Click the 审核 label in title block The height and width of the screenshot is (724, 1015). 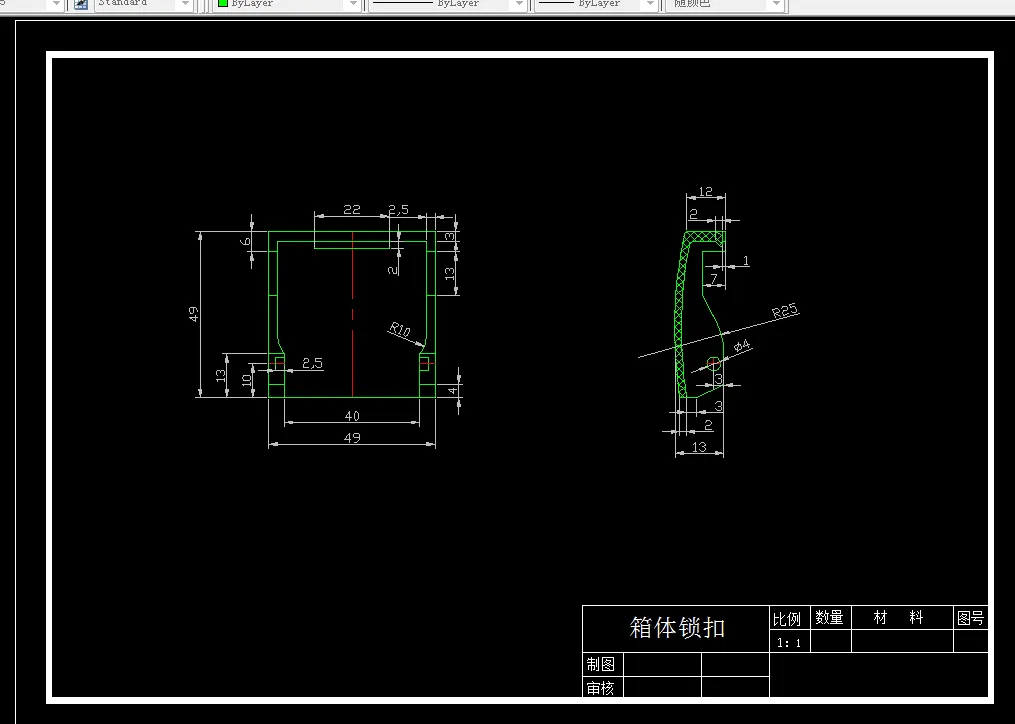click(601, 688)
